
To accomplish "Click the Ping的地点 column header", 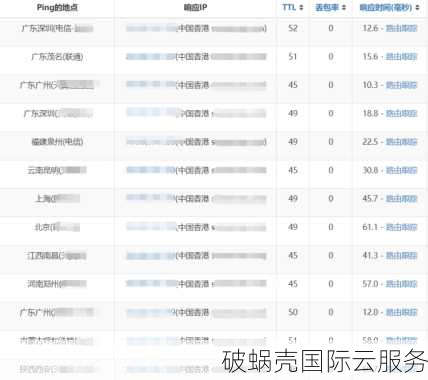I will click(57, 7).
